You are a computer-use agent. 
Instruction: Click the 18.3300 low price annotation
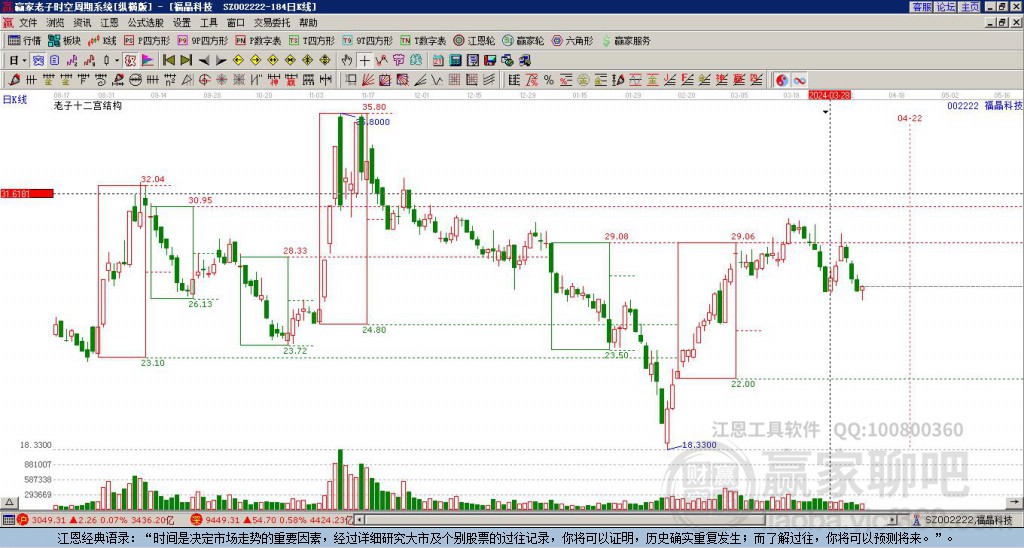point(699,445)
